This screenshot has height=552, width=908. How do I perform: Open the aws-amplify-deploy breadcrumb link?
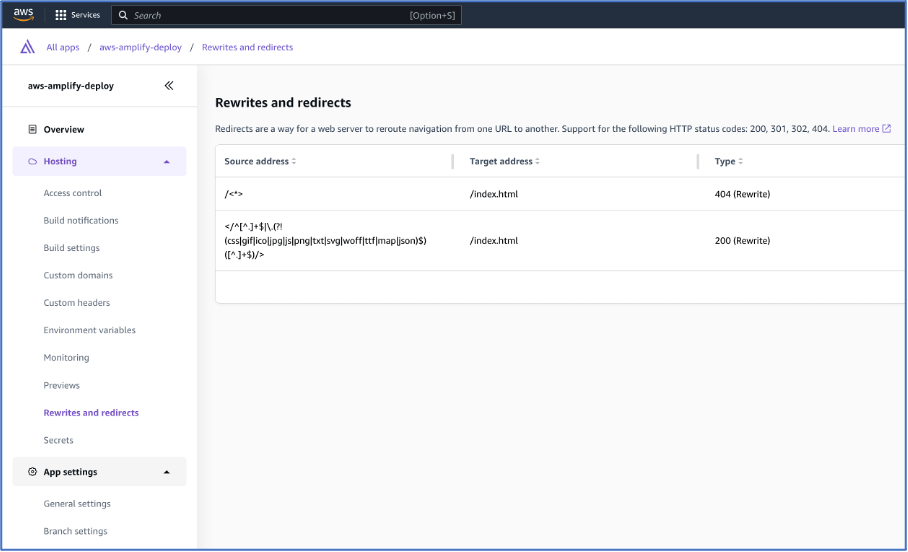140,47
